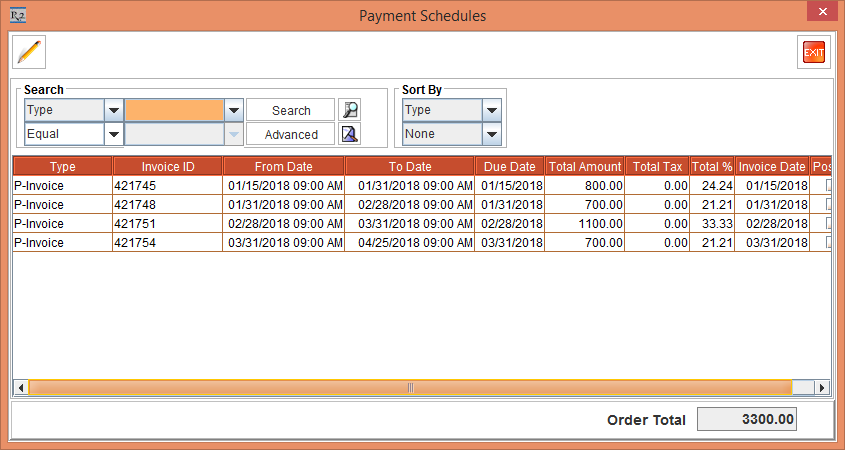Open the Sort By Type dropdown
Image resolution: width=845 pixels, height=450 pixels.
click(491, 110)
